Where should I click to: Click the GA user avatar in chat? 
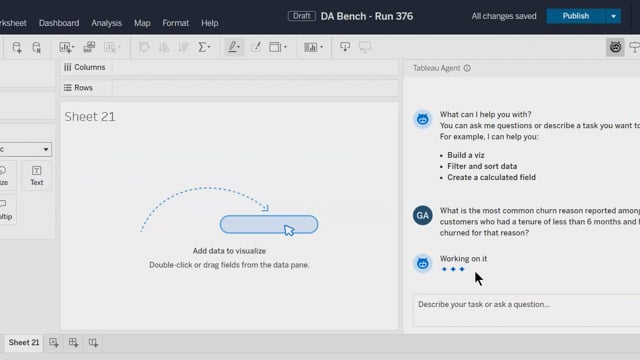pos(422,215)
